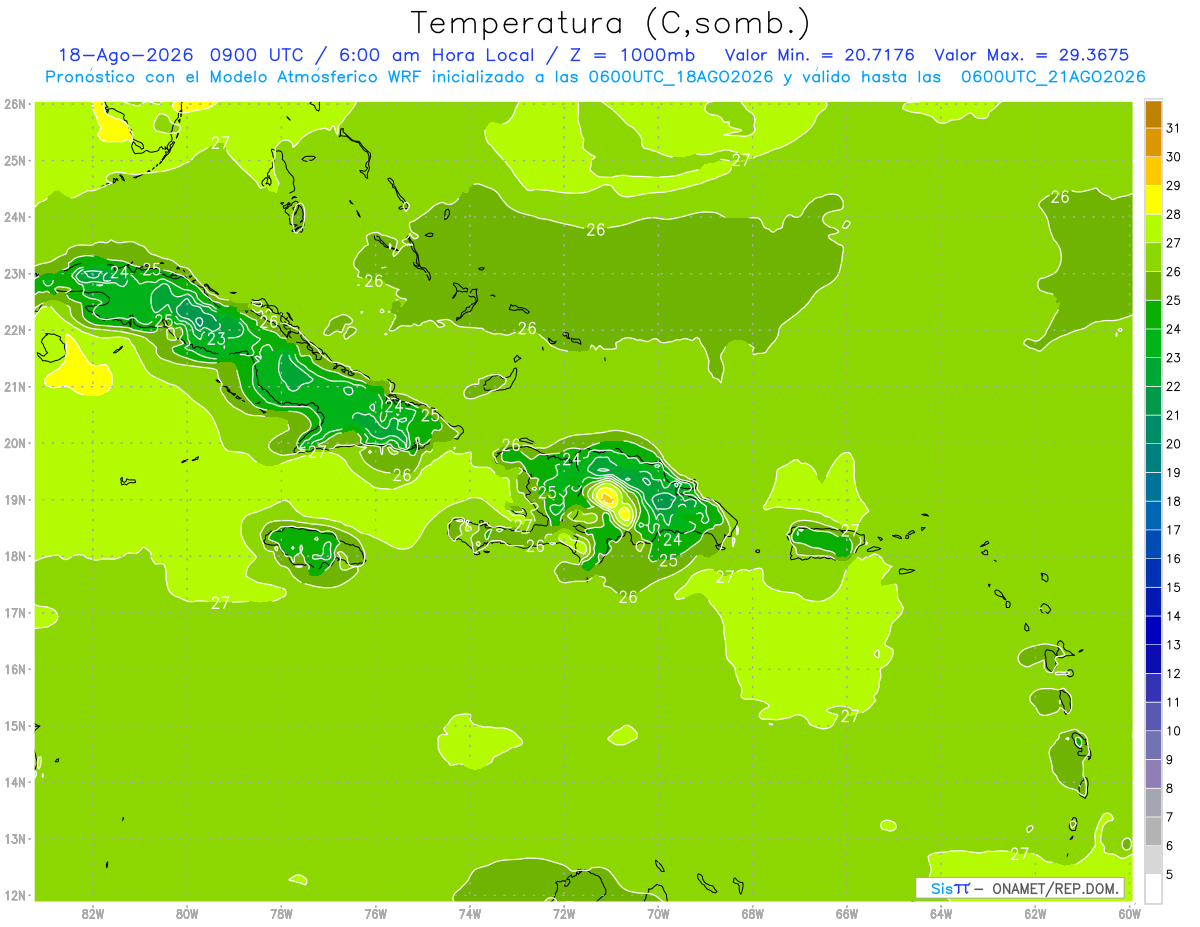This screenshot has width=1200, height=927.
Task: Click the dark orange swatch above legend 31
Action: (1153, 115)
